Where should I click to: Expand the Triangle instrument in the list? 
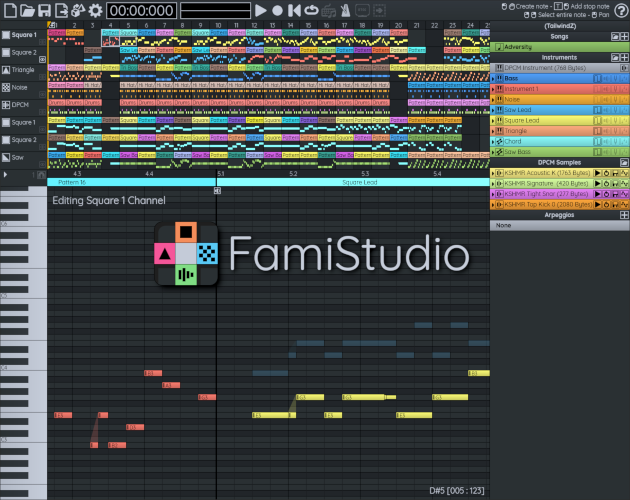tap(493, 131)
